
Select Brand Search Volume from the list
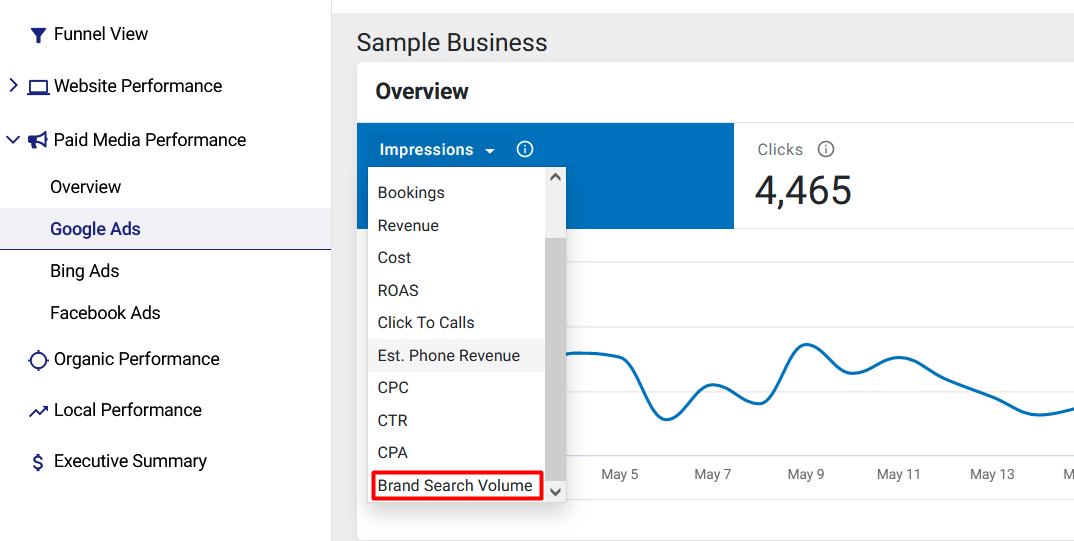coord(456,486)
